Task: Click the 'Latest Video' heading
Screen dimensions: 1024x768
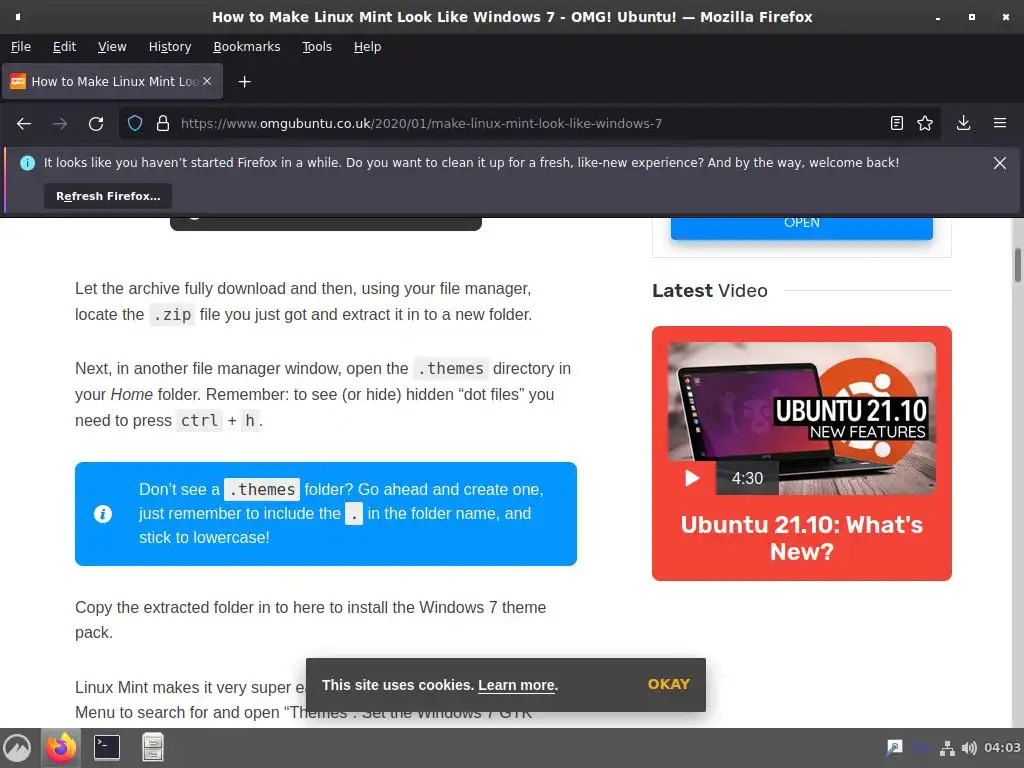Action: pos(709,290)
